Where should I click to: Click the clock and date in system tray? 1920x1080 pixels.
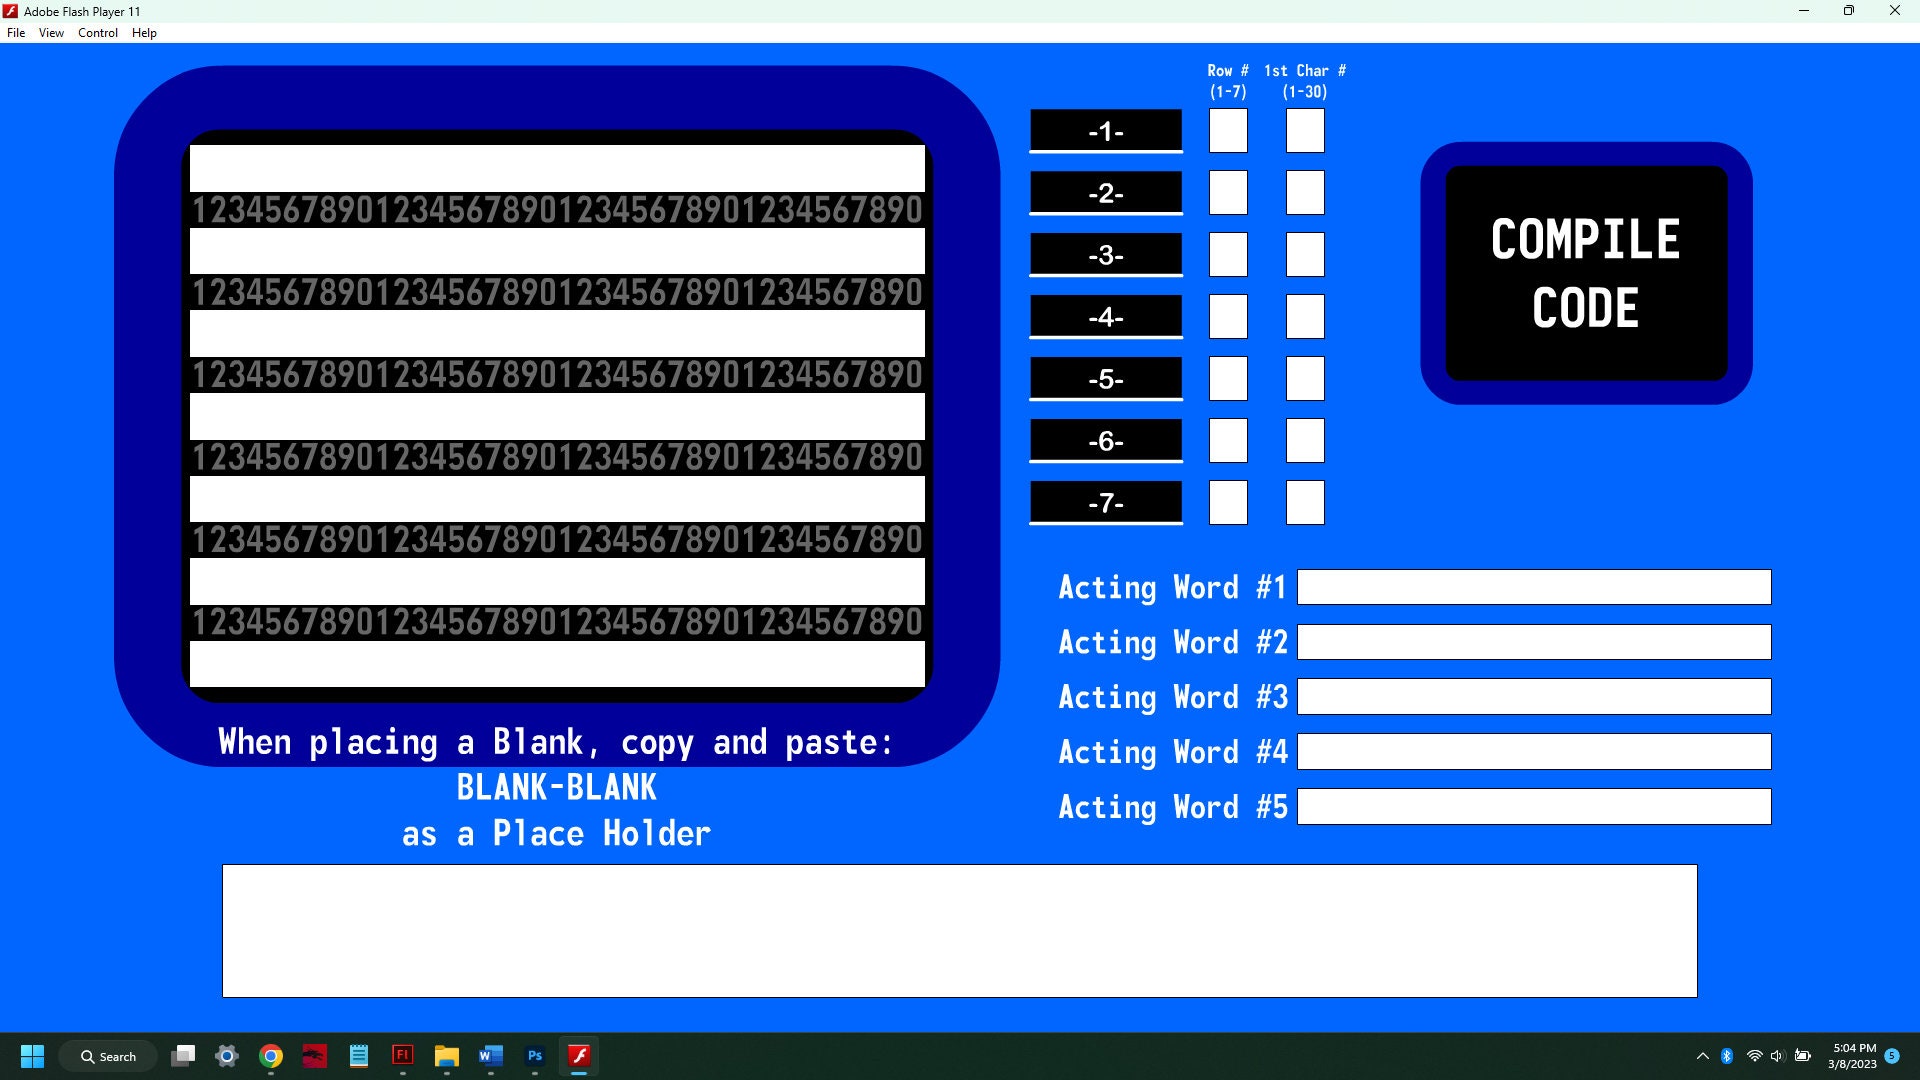[1854, 1056]
